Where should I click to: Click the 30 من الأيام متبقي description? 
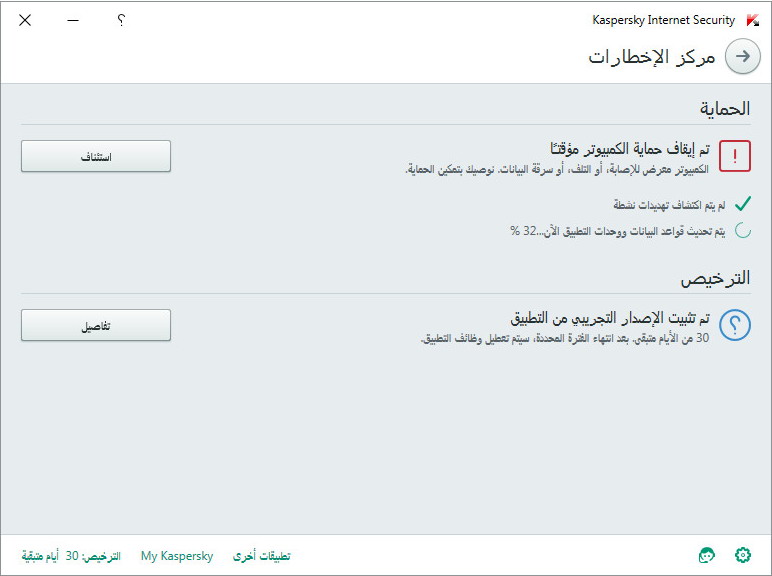point(565,338)
